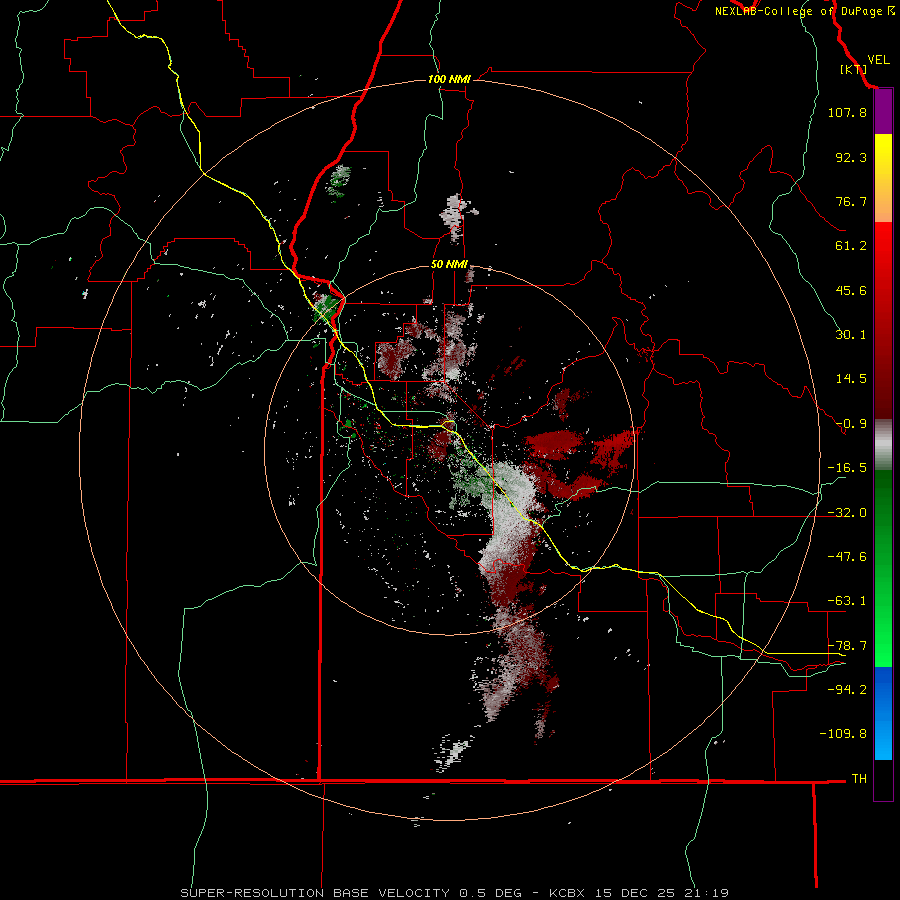Screen dimensions: 900x900
Task: Click the 15 DEC 25 date in the caption
Action: pos(638,893)
